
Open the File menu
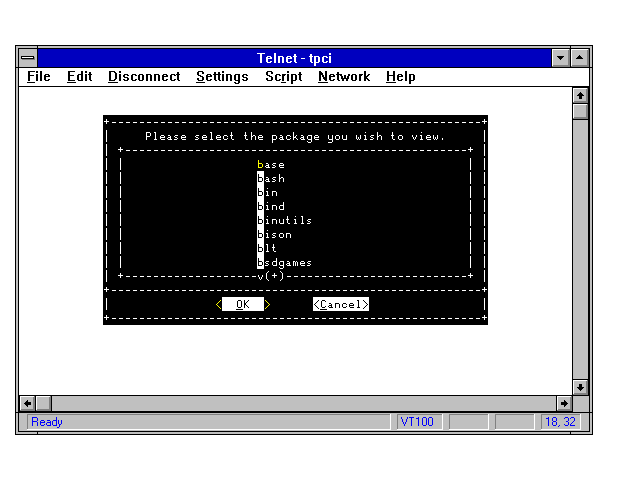pos(39,77)
